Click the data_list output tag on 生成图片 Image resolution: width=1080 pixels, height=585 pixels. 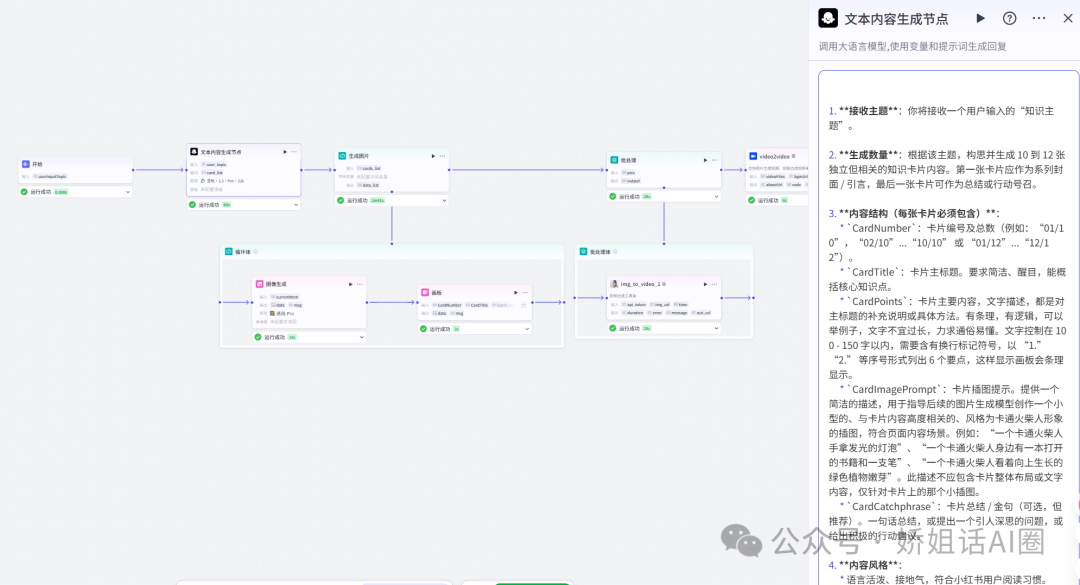[368, 185]
